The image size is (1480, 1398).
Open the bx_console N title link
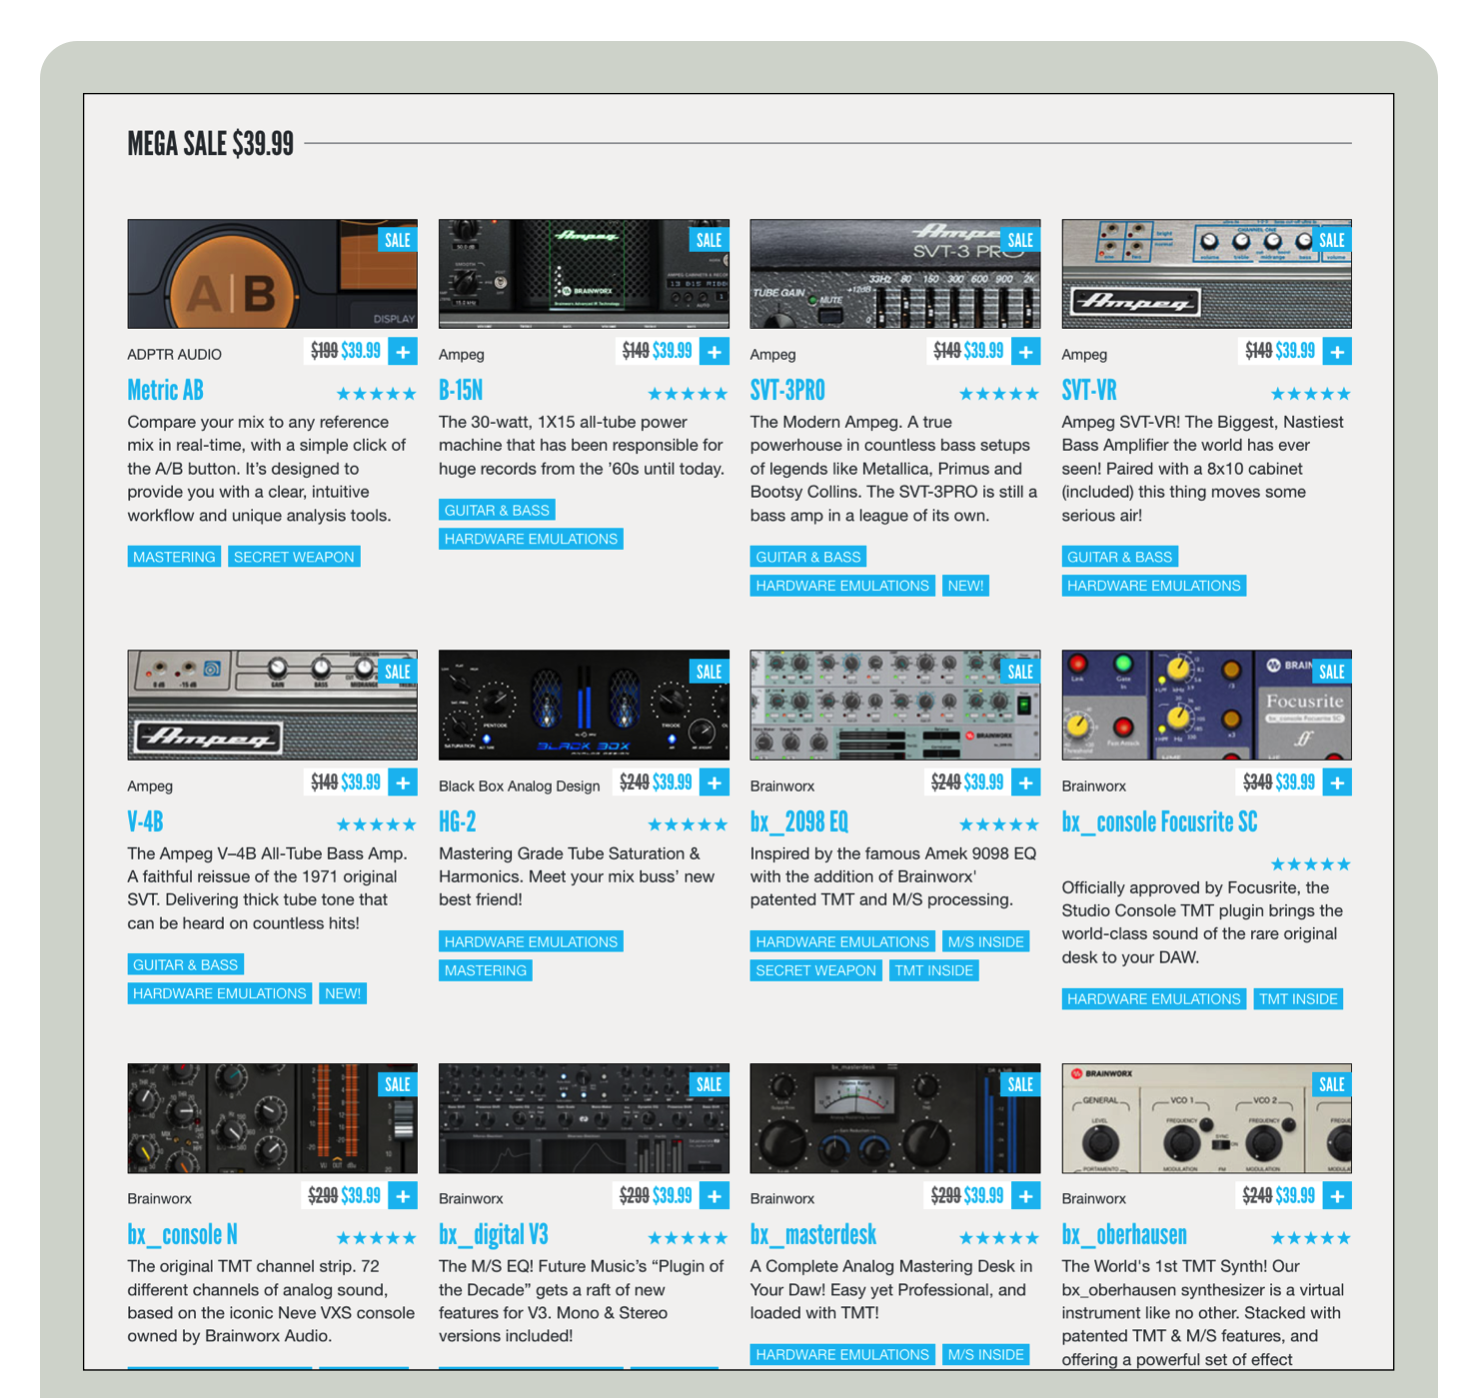point(182,1235)
